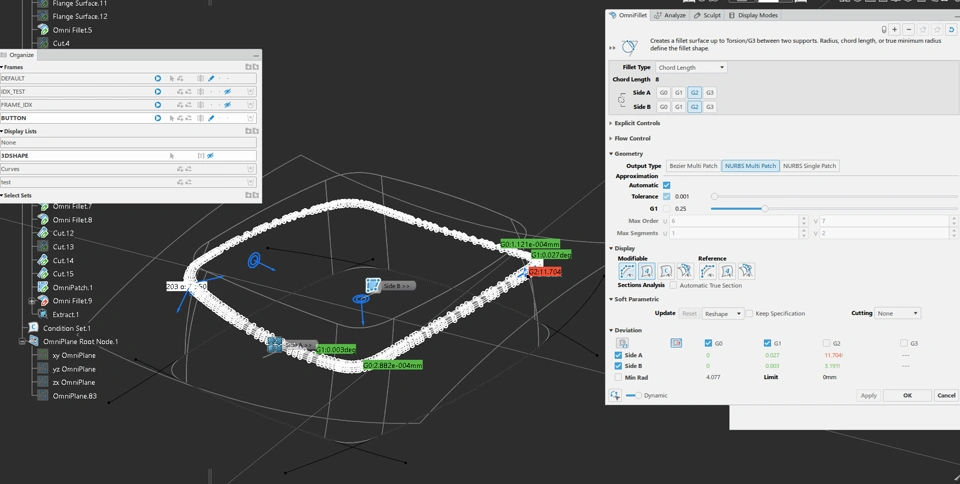This screenshot has width=960, height=484.
Task: Click the pick selection icon left of Dynamic
Action: click(615, 396)
